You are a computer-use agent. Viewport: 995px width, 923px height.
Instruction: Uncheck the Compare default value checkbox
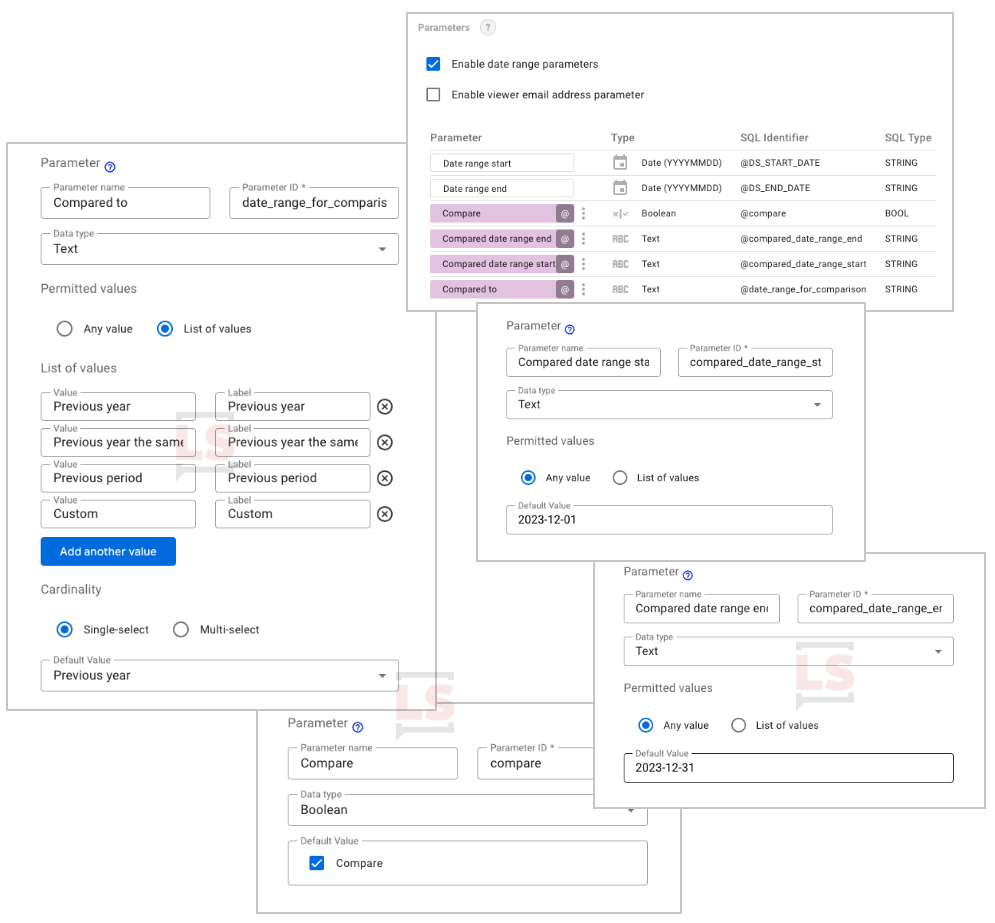[317, 863]
